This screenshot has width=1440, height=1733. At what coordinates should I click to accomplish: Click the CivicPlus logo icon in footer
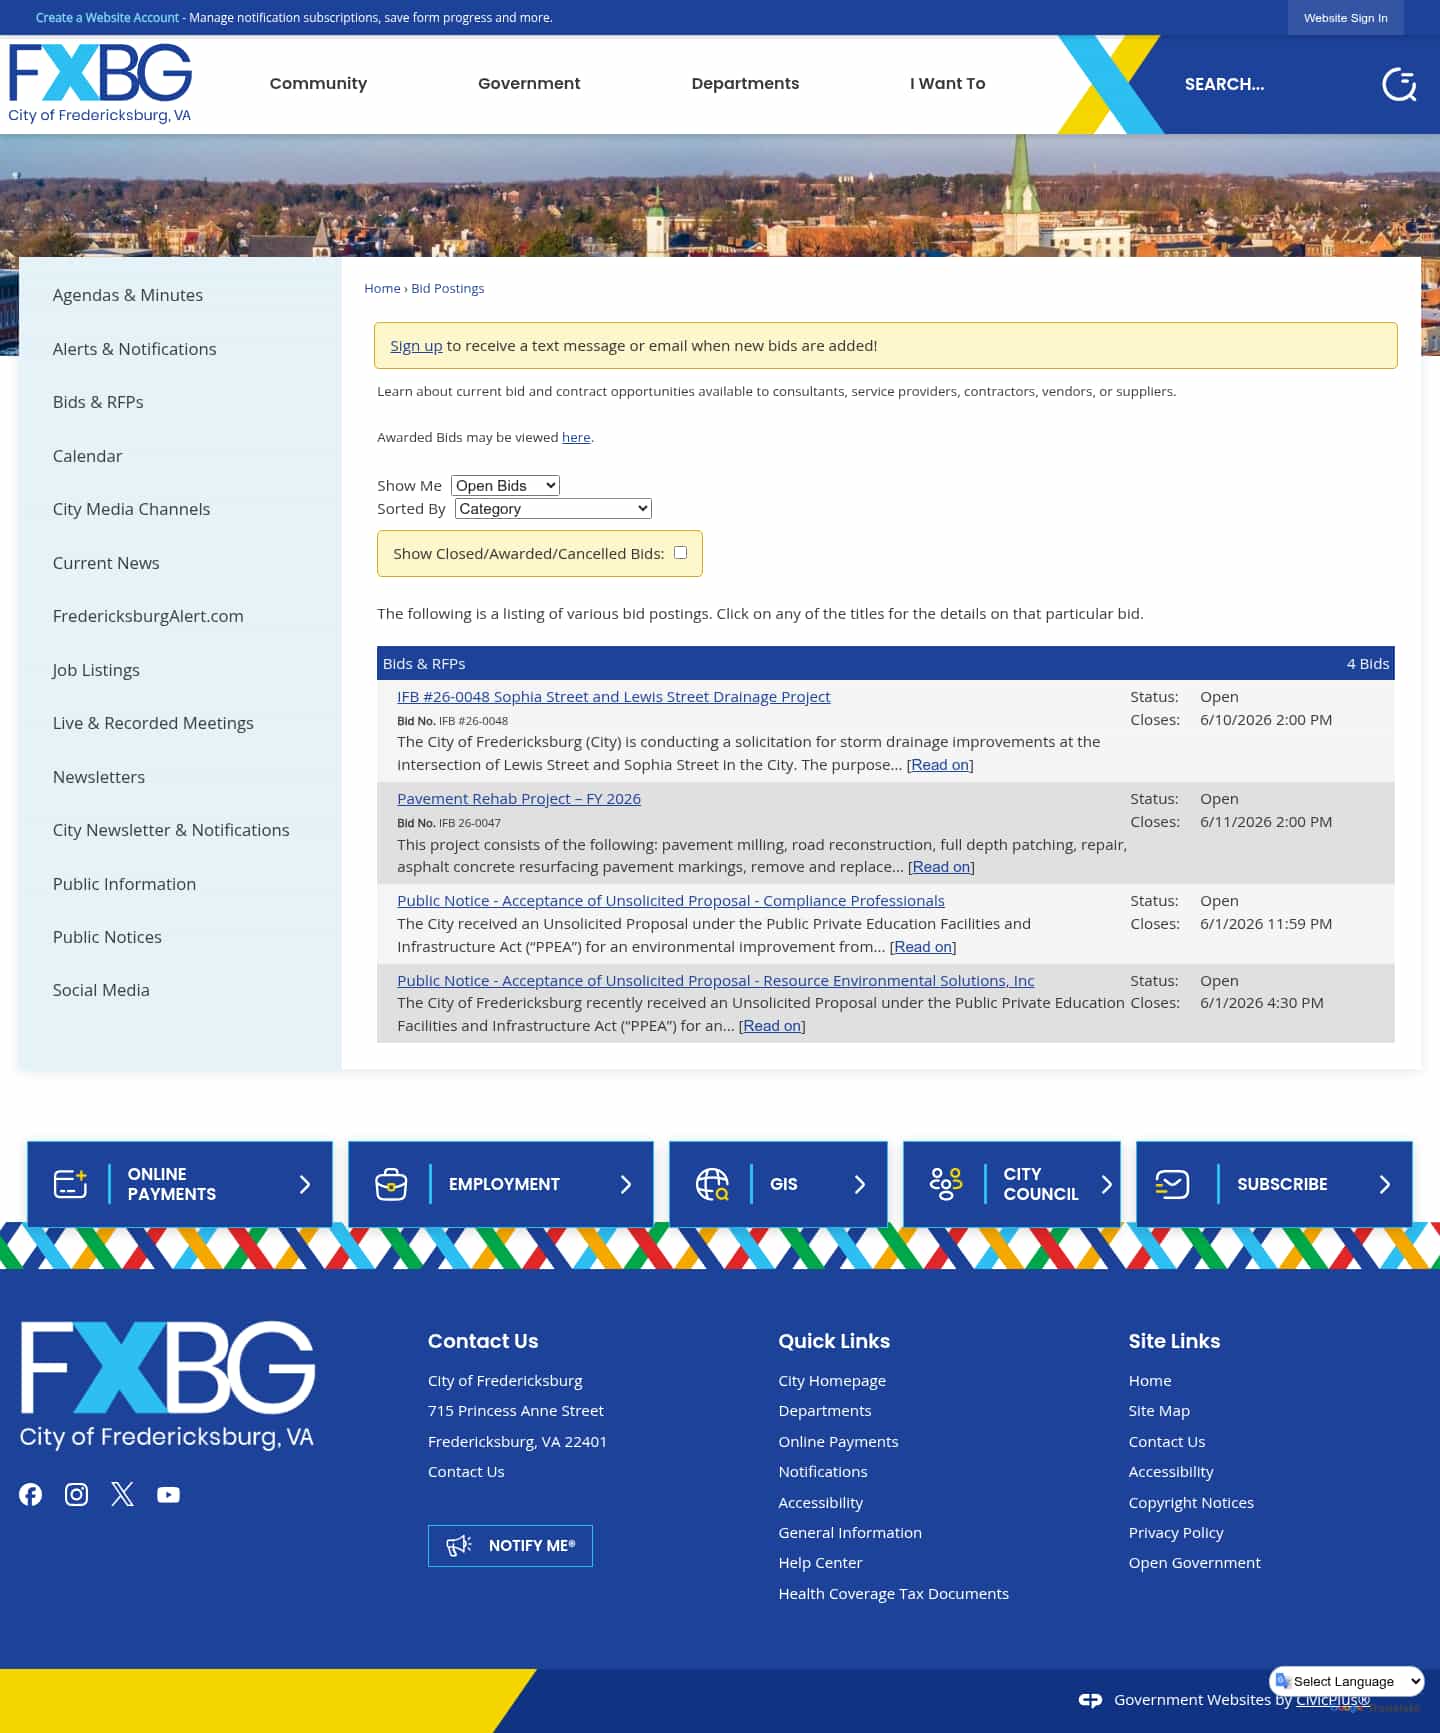(x=1090, y=1700)
